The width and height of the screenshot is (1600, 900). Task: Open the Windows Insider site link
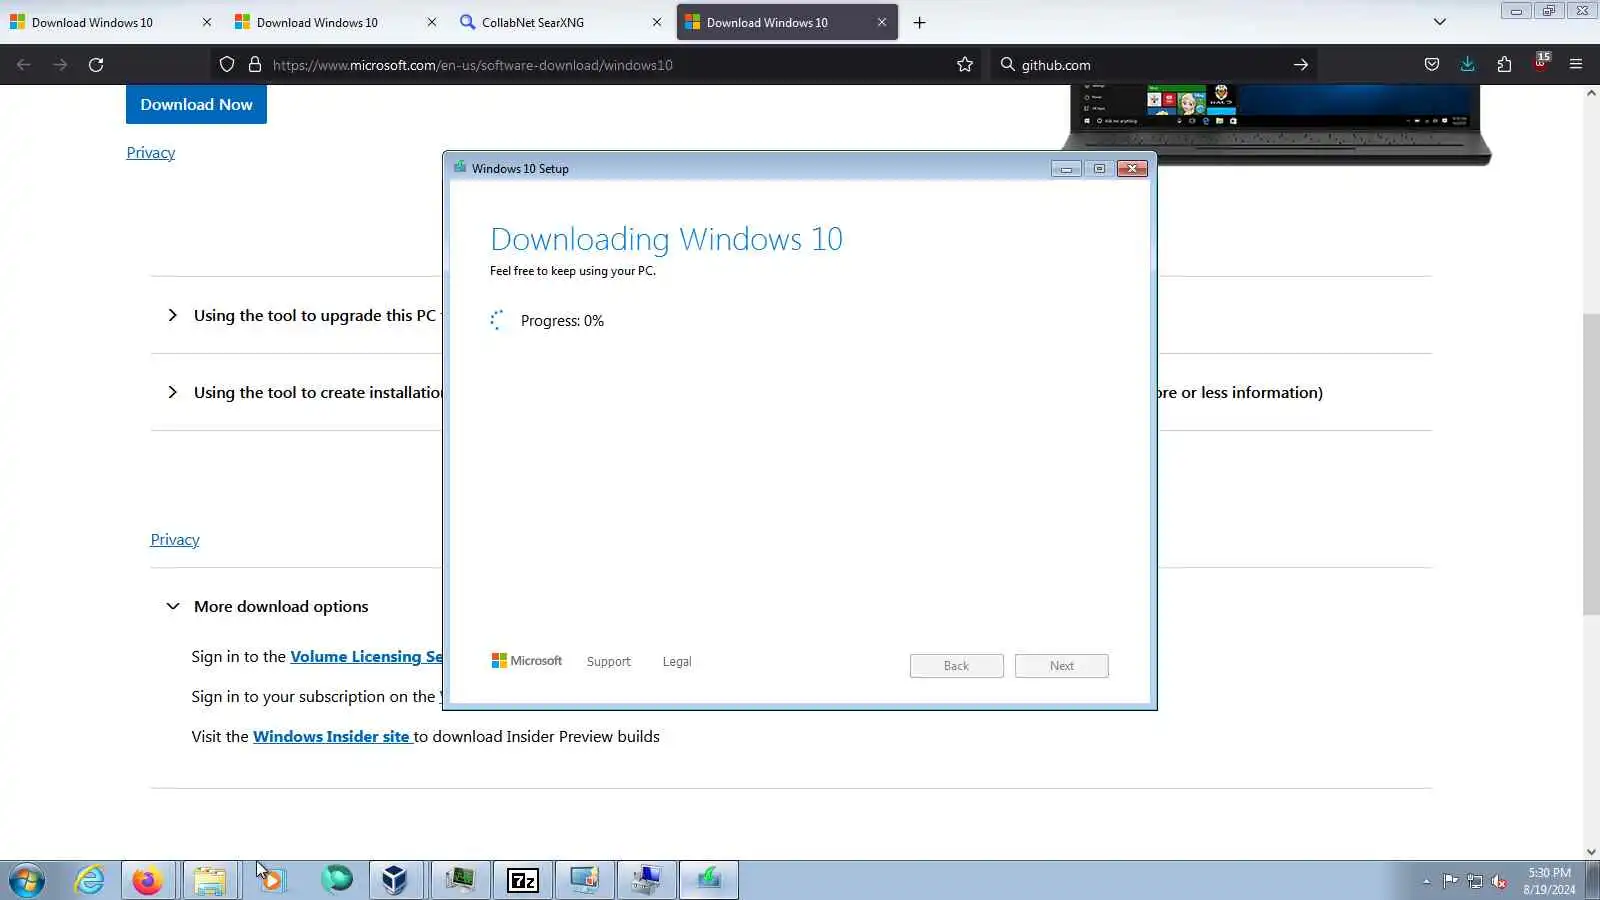click(331, 736)
